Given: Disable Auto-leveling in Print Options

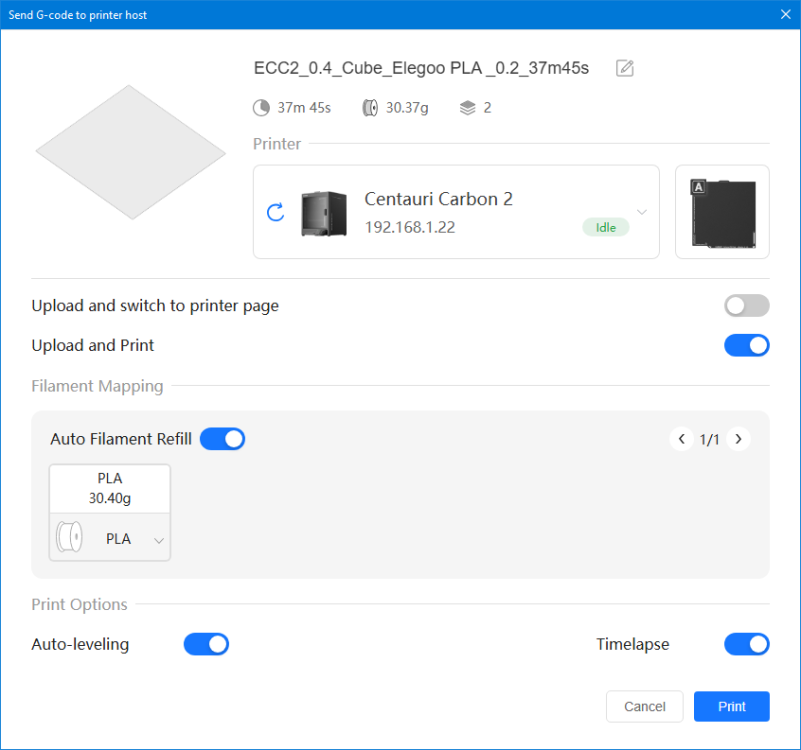Looking at the screenshot, I should (206, 644).
